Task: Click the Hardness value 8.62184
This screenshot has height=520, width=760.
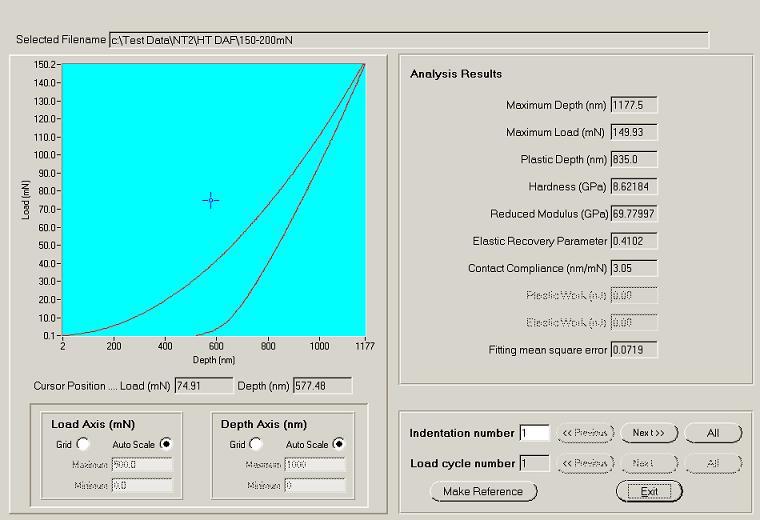Action: coord(634,187)
